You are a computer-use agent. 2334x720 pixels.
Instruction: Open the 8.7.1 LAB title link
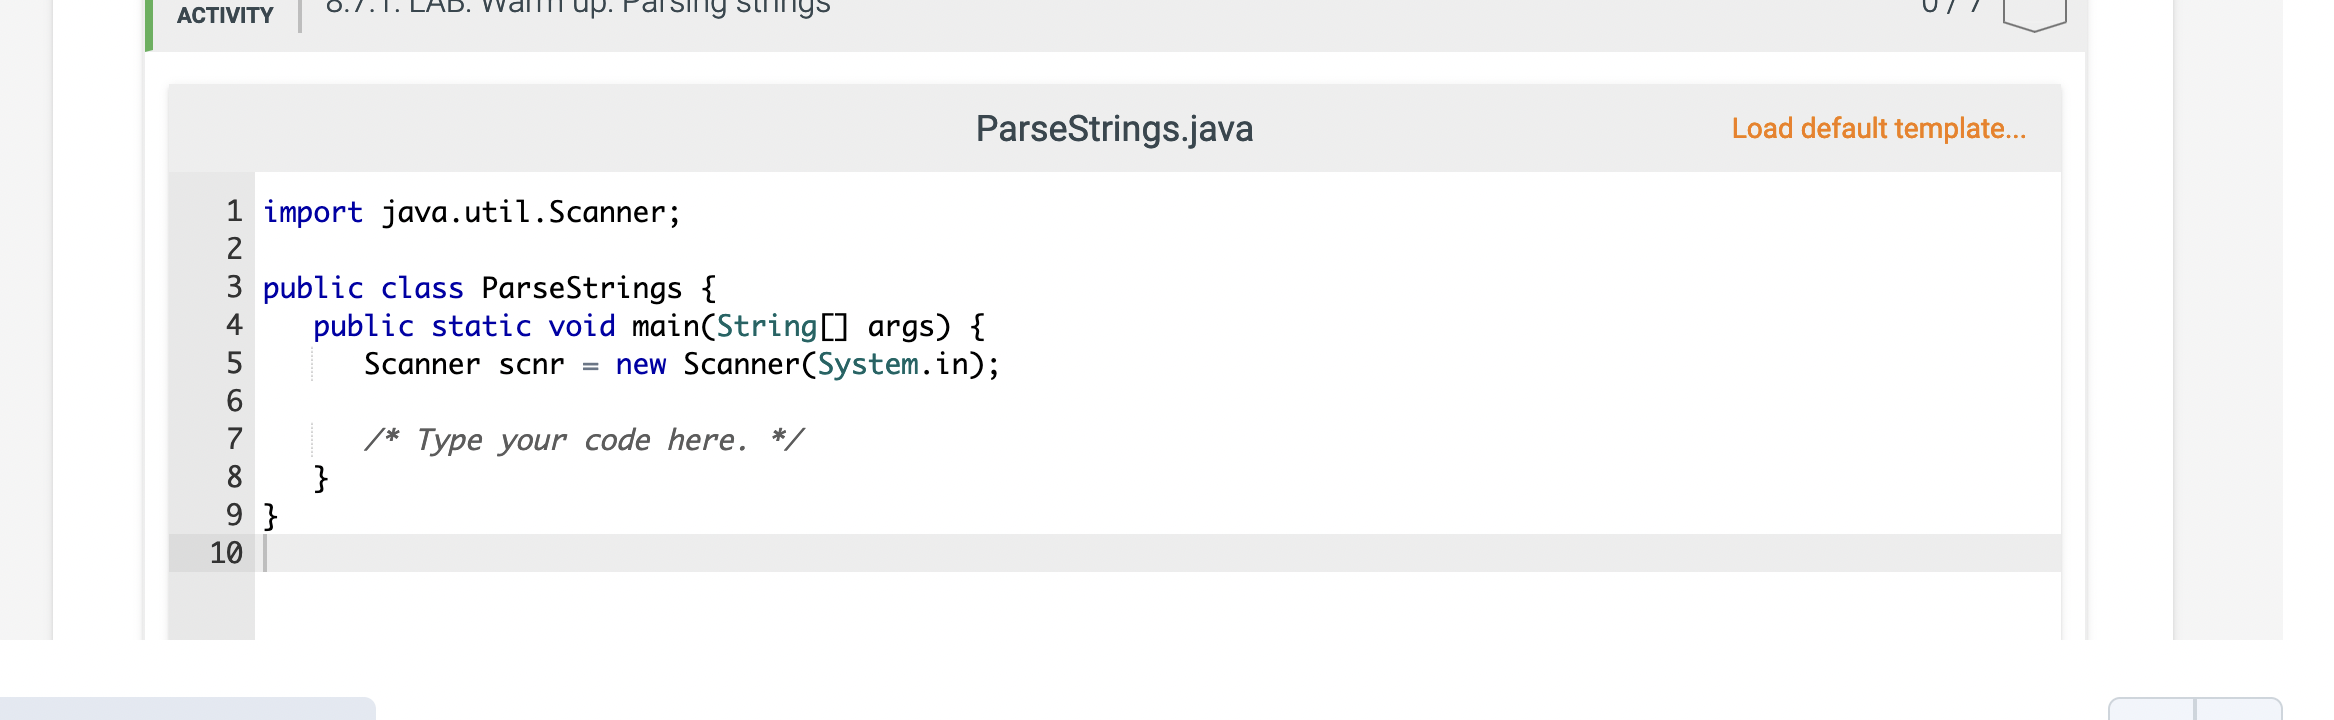(575, 8)
